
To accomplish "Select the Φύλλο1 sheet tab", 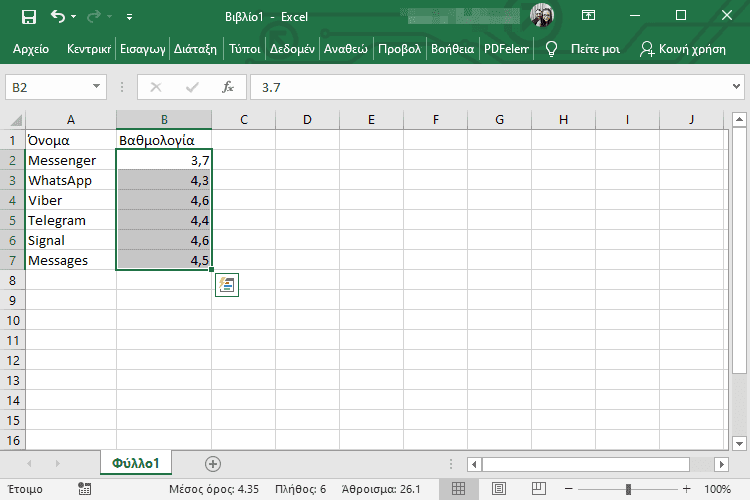I will point(136,463).
